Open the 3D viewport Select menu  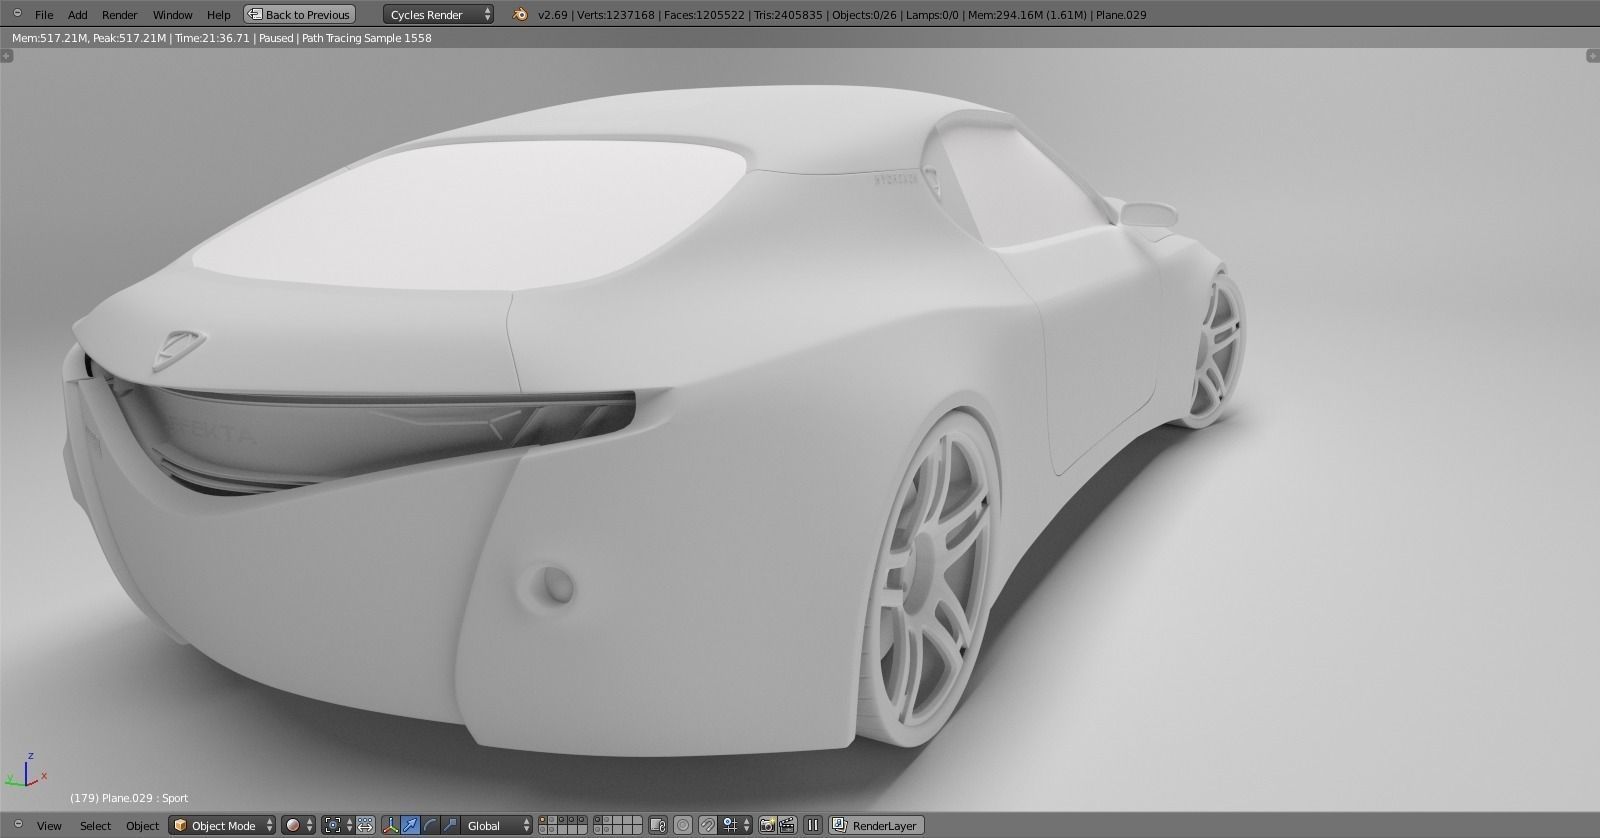pos(95,826)
